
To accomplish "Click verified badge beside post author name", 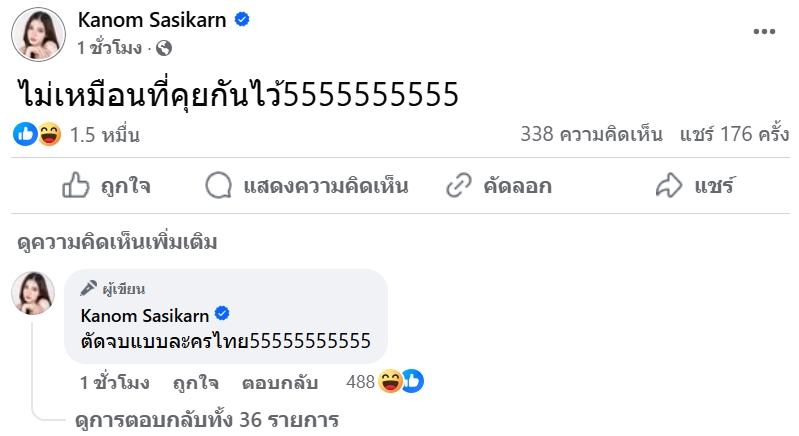I will point(242,19).
